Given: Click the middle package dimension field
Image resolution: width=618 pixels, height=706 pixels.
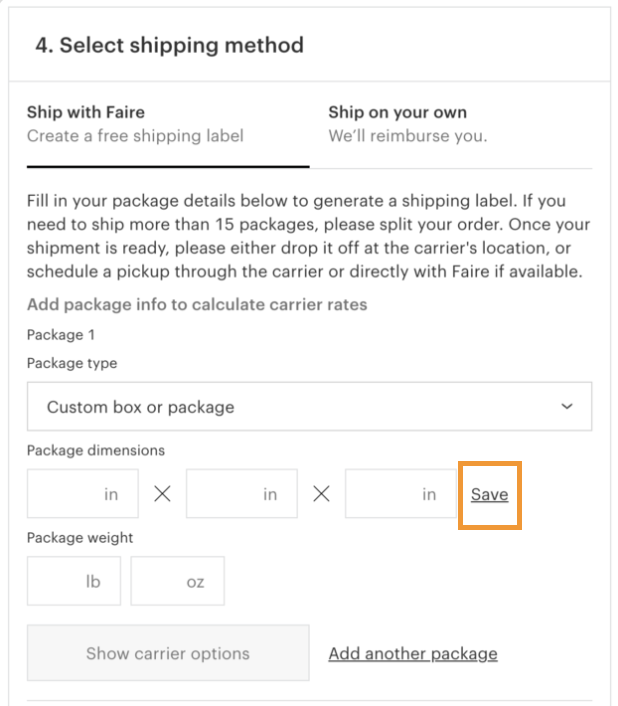Looking at the screenshot, I should point(241,494).
